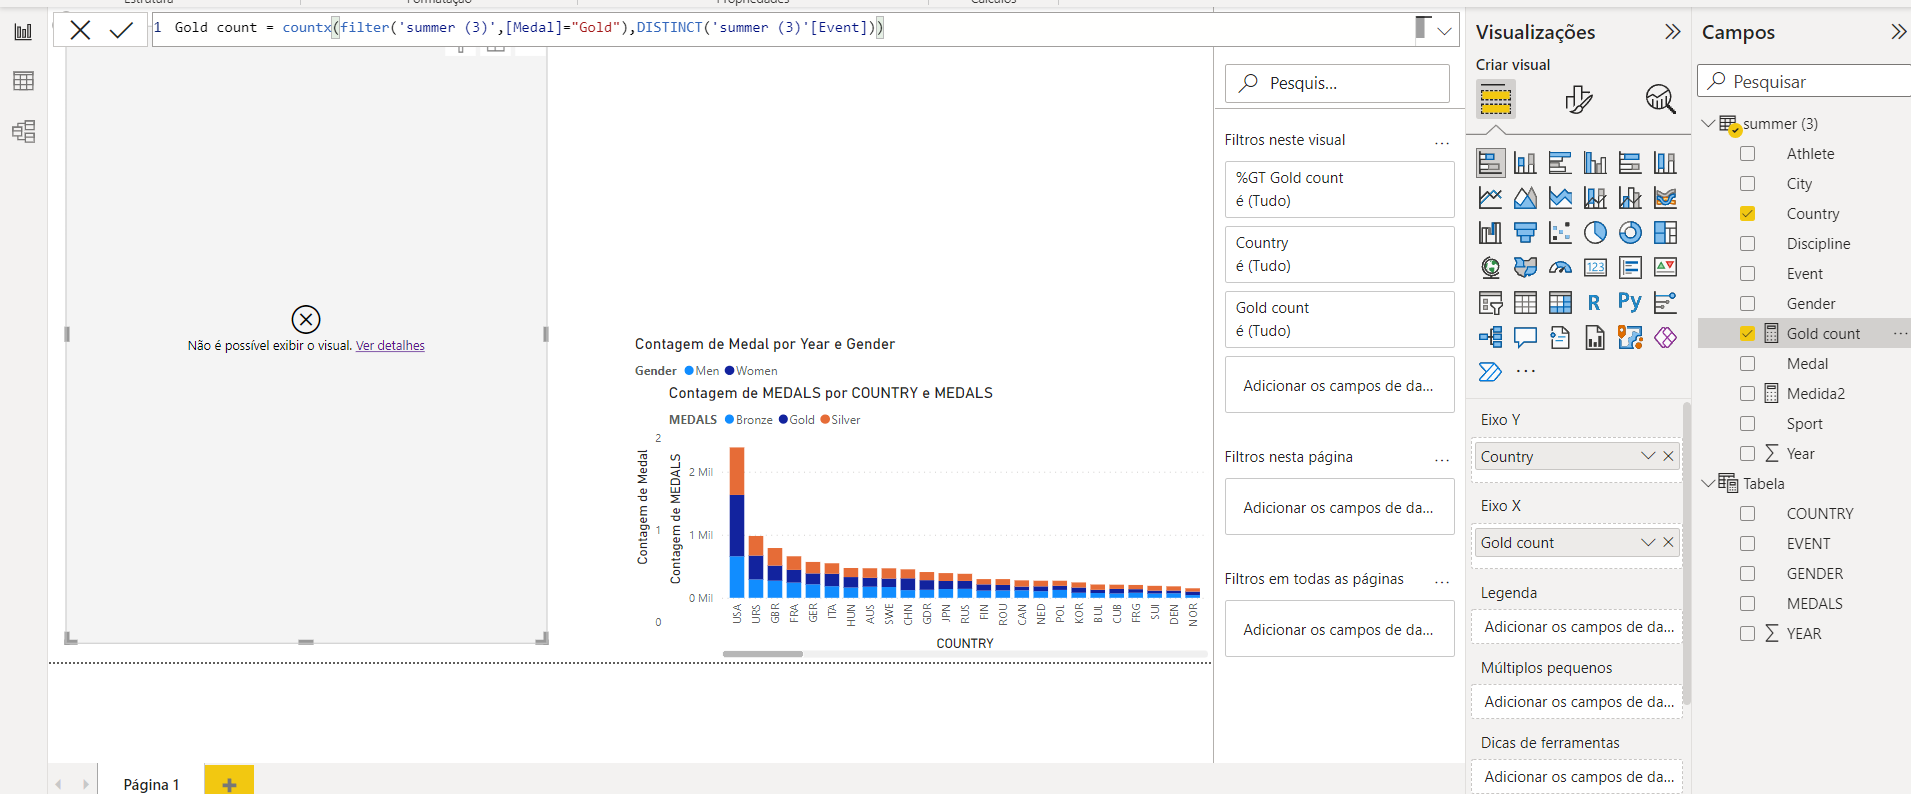The height and width of the screenshot is (794, 1911).
Task: Enable the Sport field checkbox
Action: click(x=1747, y=424)
